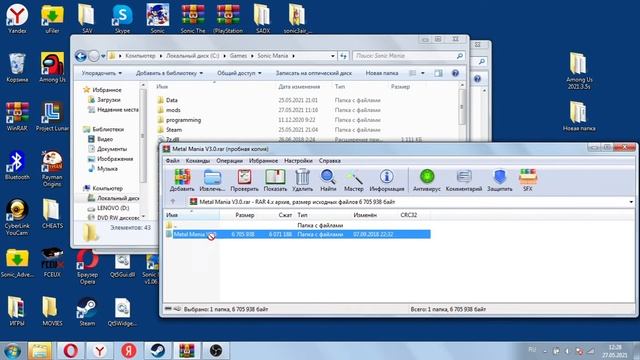Click the Sonic Mania search field
Screen dimensions: 640x360
408,56
